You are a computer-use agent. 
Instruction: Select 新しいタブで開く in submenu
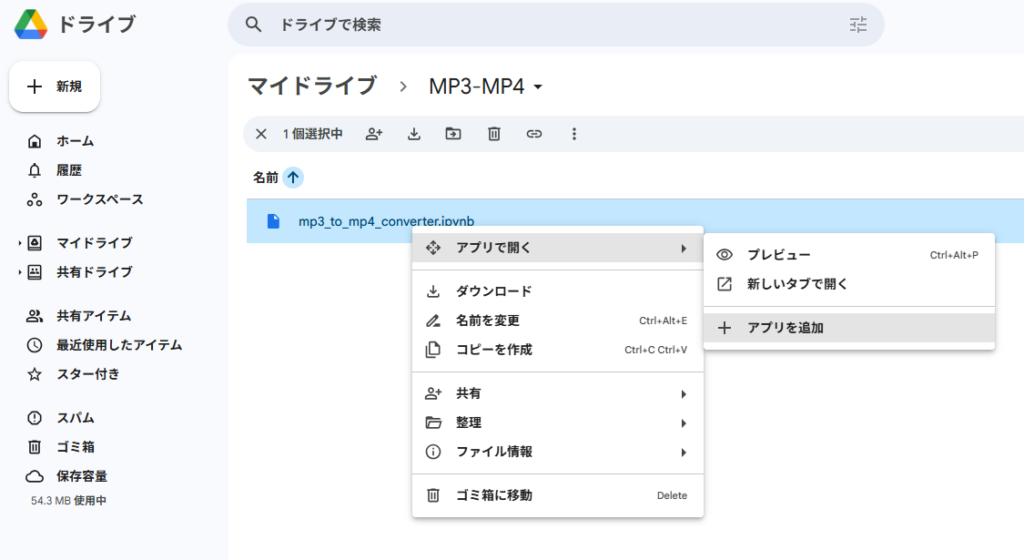tap(849, 284)
